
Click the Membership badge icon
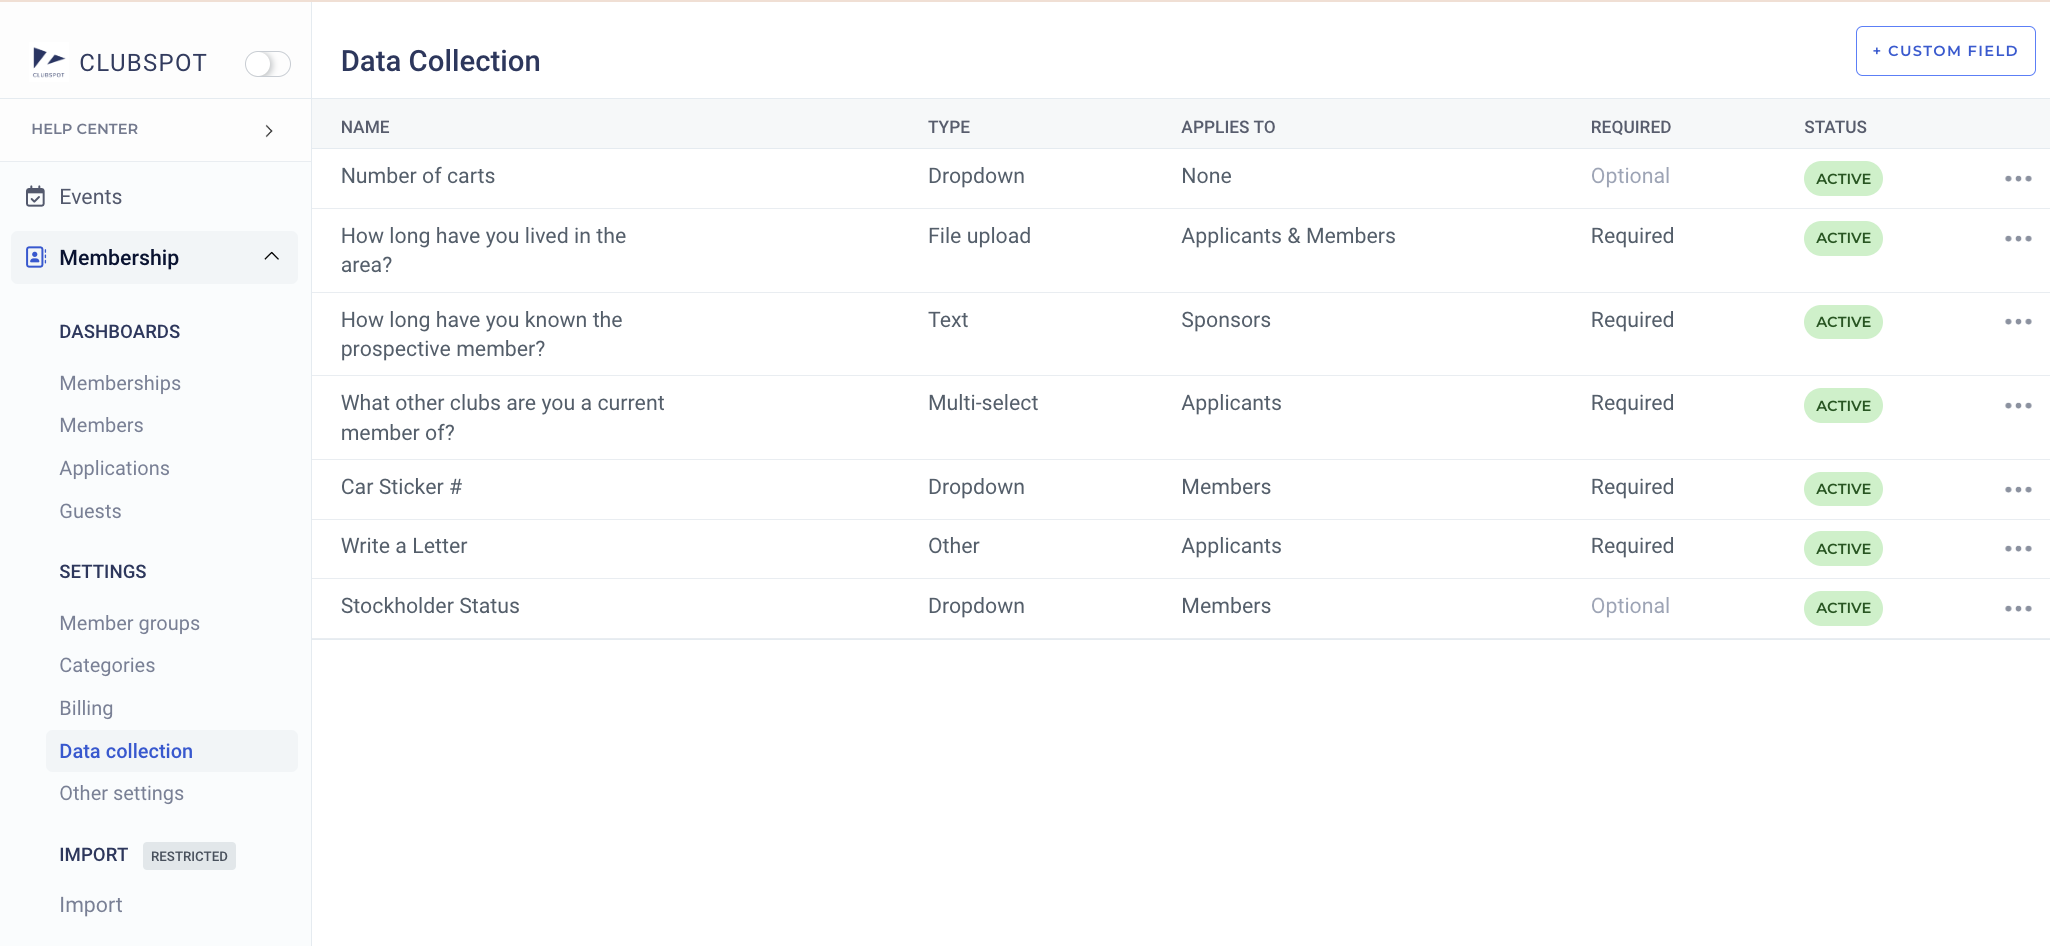[35, 257]
